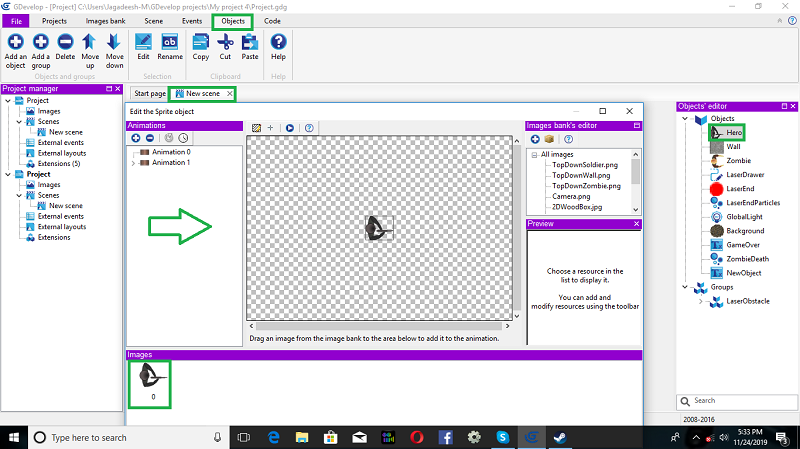Open Steam from taskbar
The width and height of the screenshot is (800, 449).
[x=560, y=438]
